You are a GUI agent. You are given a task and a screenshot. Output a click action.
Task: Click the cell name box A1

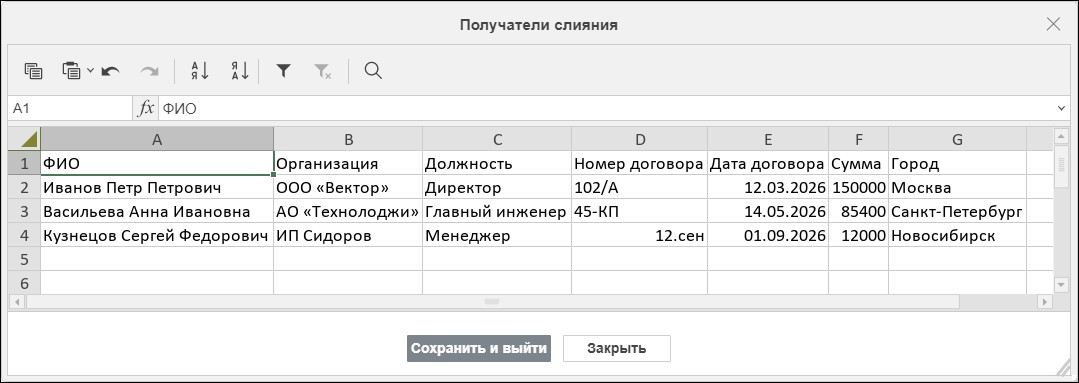click(x=70, y=109)
